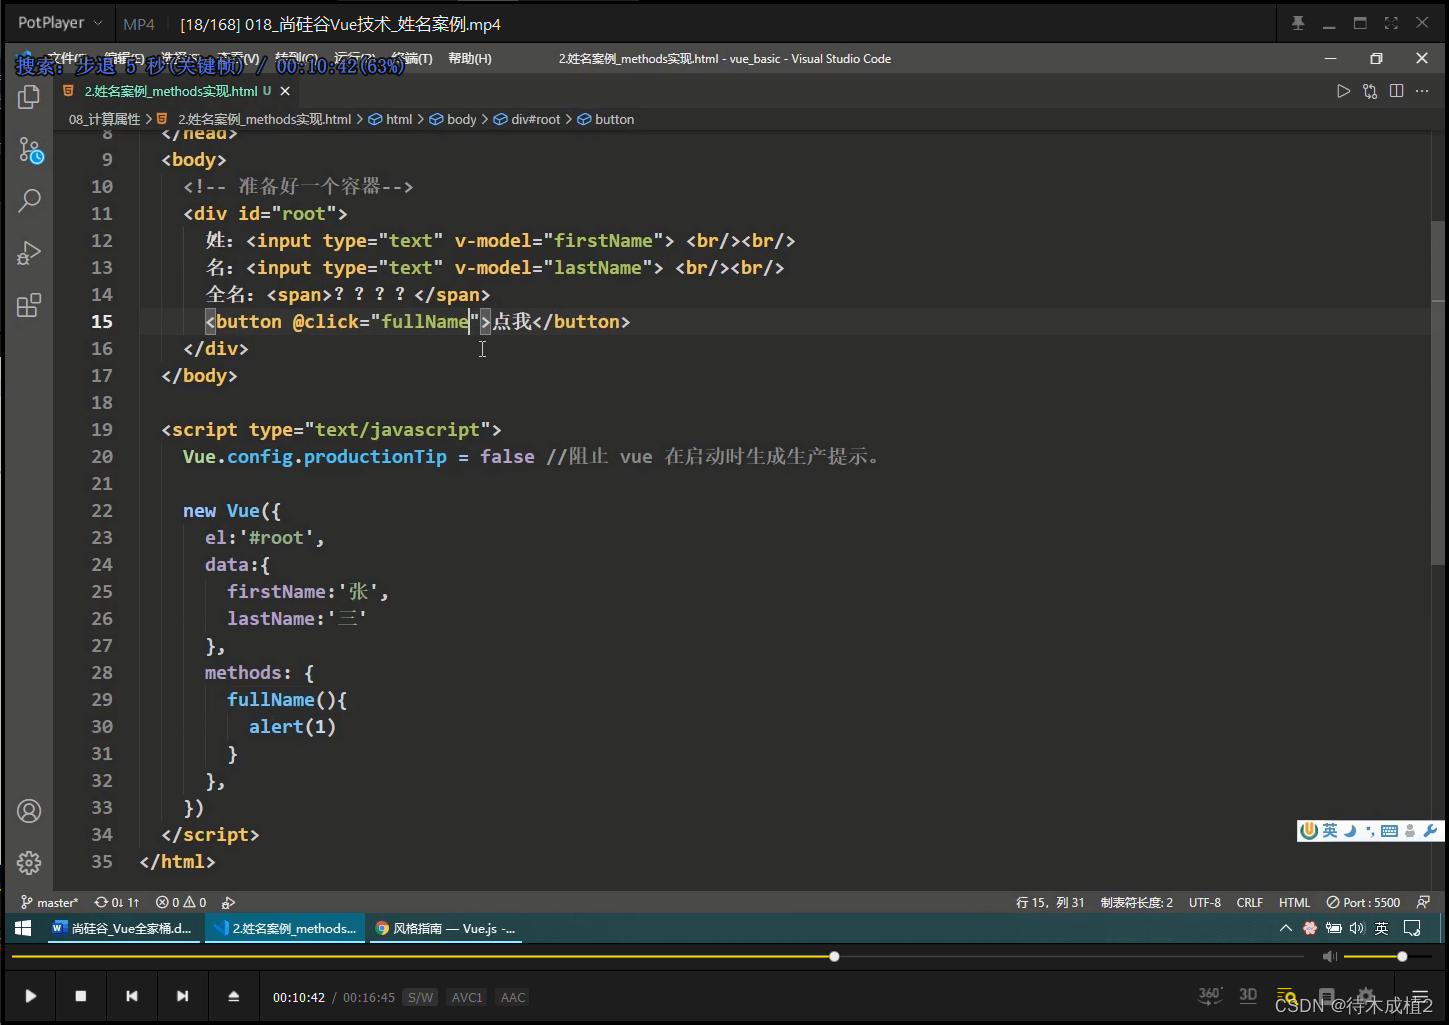The height and width of the screenshot is (1025, 1449).
Task: Seek on the PotPlayer progress bar
Action: [x=656, y=956]
